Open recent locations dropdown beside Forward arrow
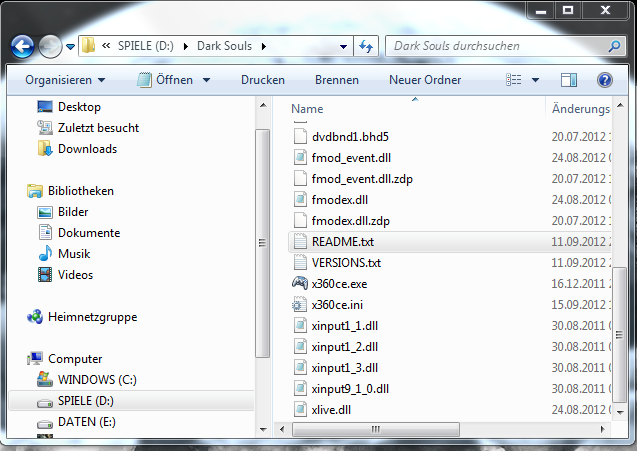The height and width of the screenshot is (451, 637). pos(70,47)
